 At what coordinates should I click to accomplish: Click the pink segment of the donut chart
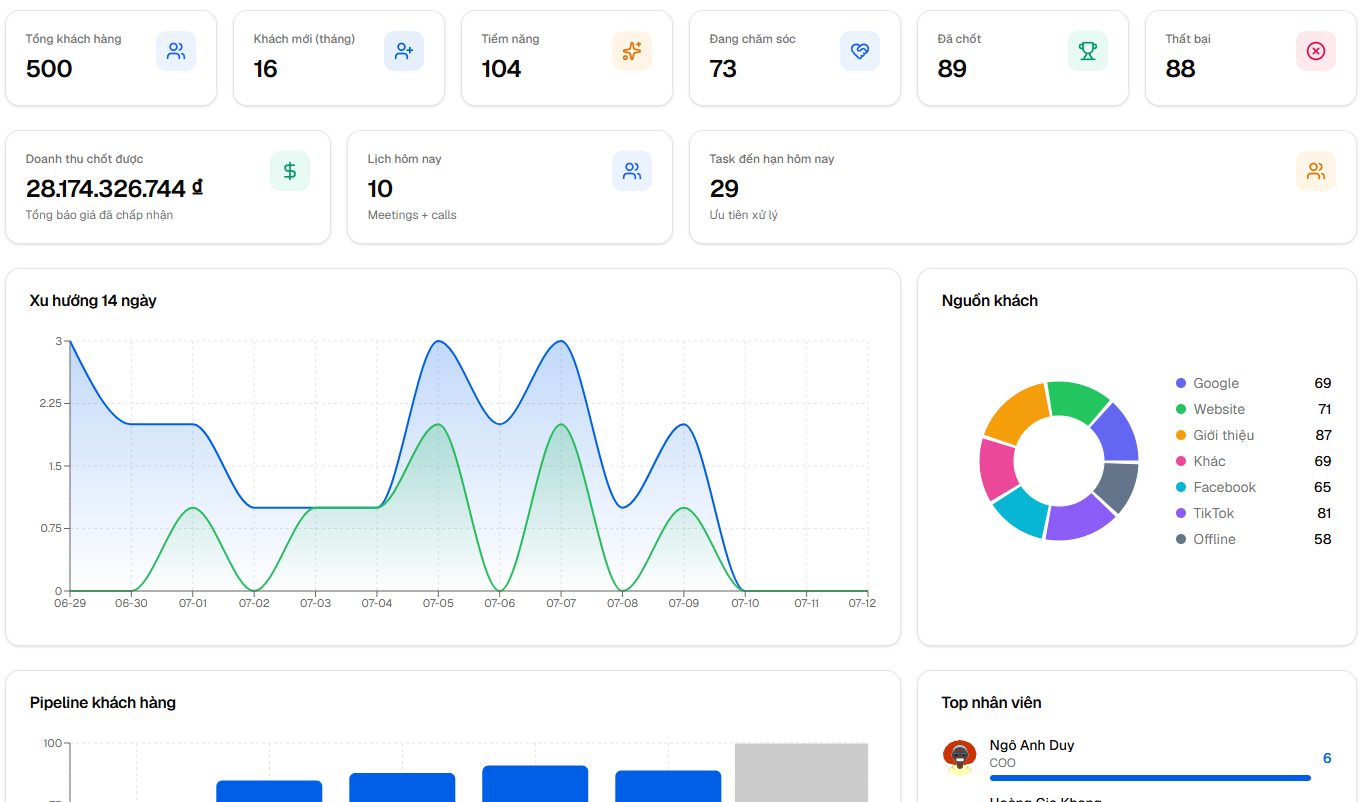pyautogui.click(x=997, y=469)
